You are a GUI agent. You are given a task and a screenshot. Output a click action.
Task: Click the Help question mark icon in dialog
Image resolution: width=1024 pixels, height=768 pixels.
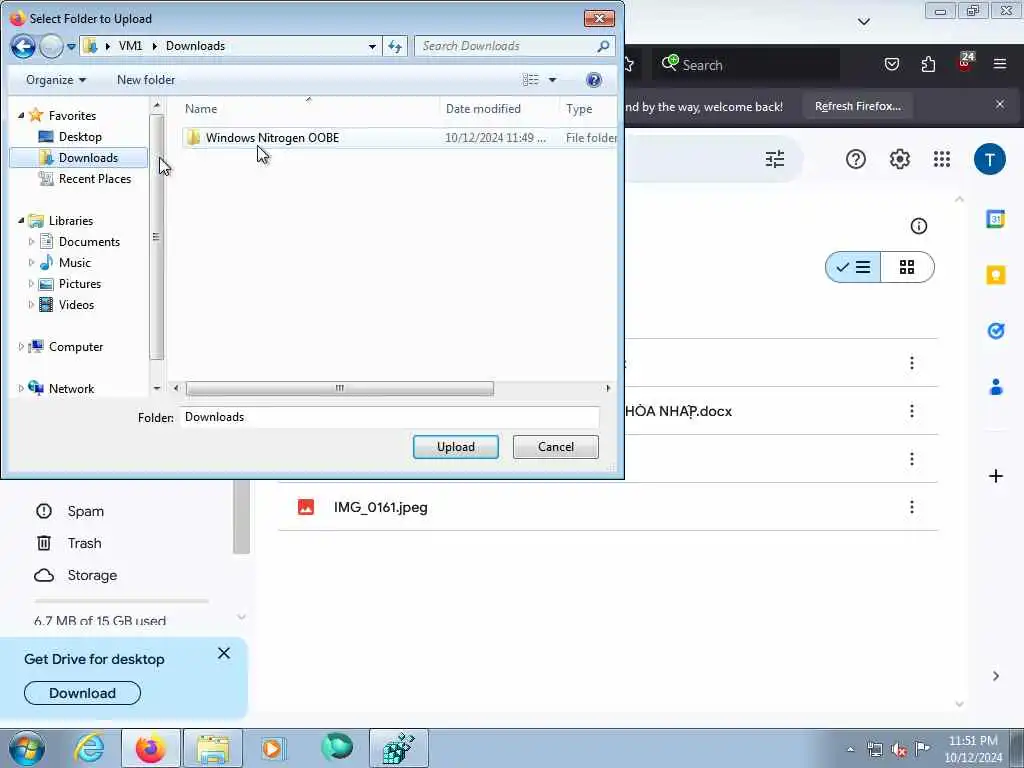pos(594,80)
